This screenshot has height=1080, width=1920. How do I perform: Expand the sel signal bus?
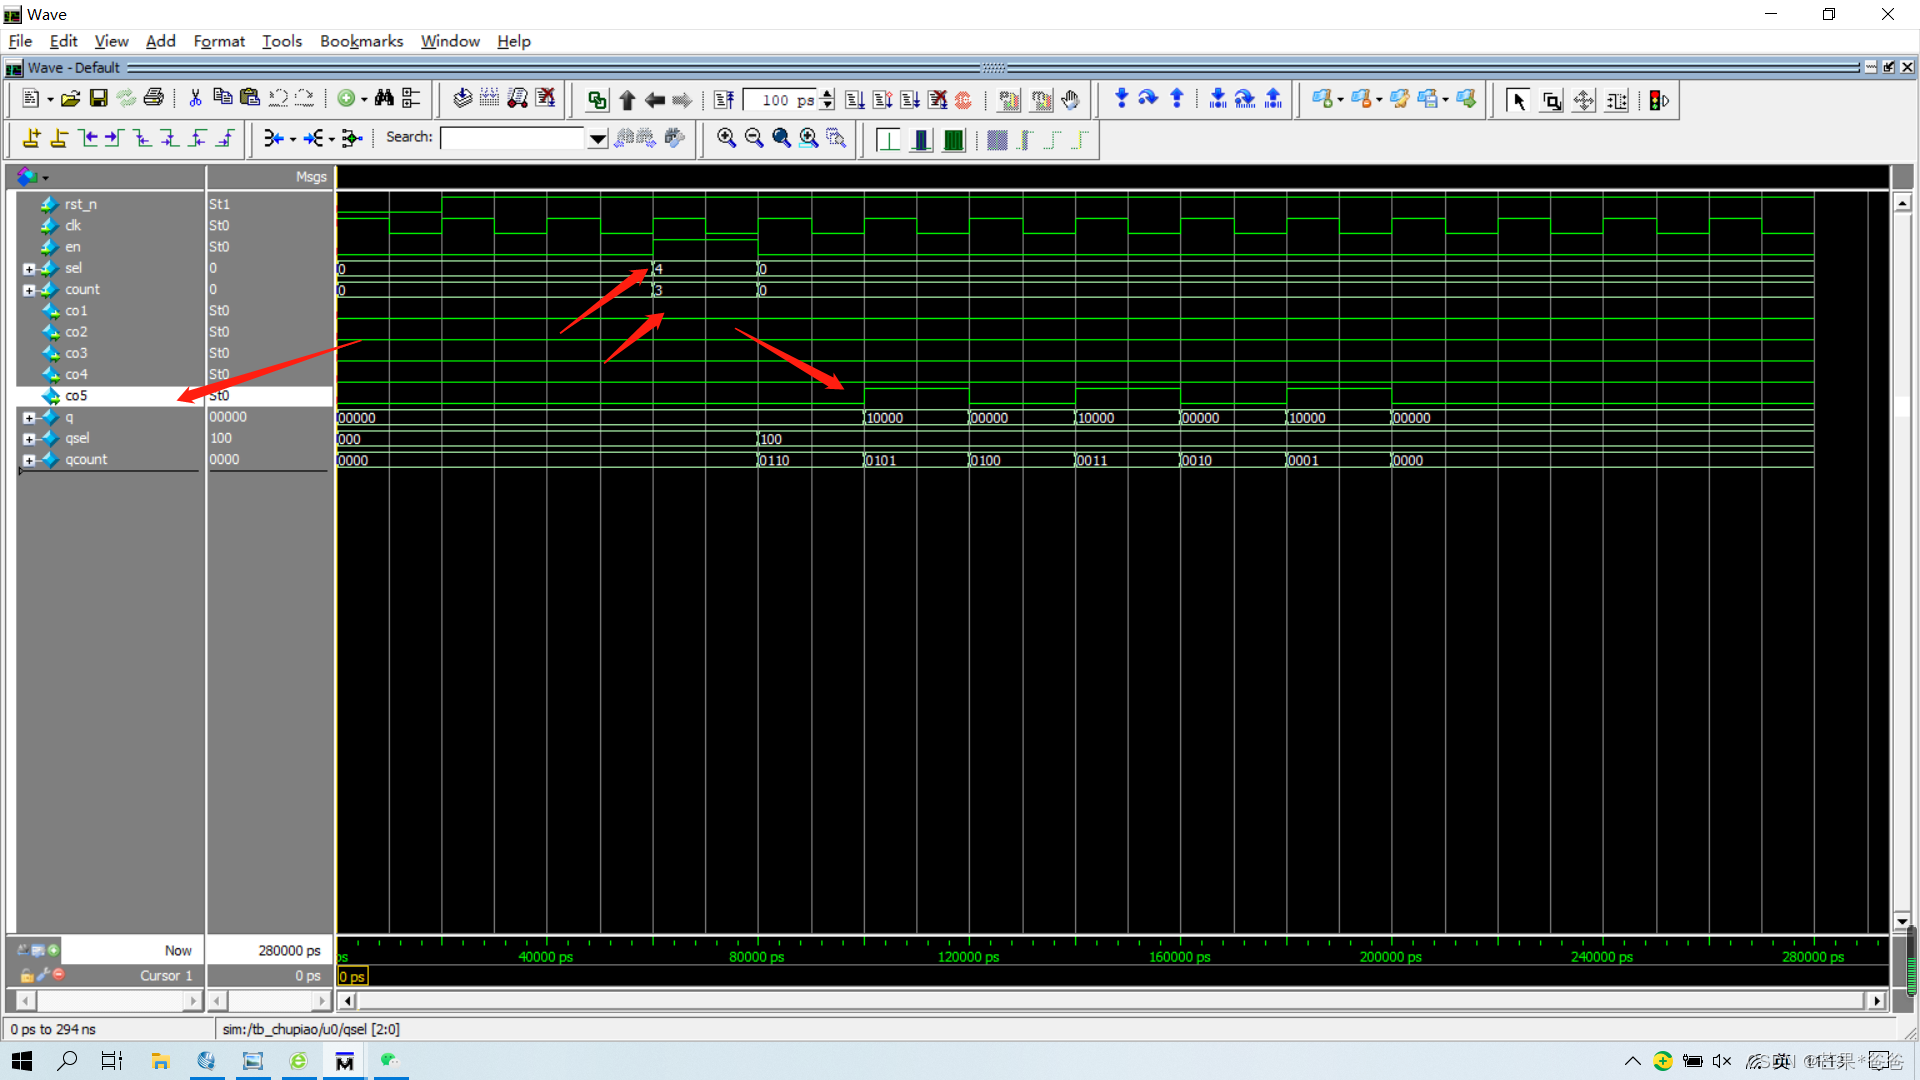click(29, 269)
